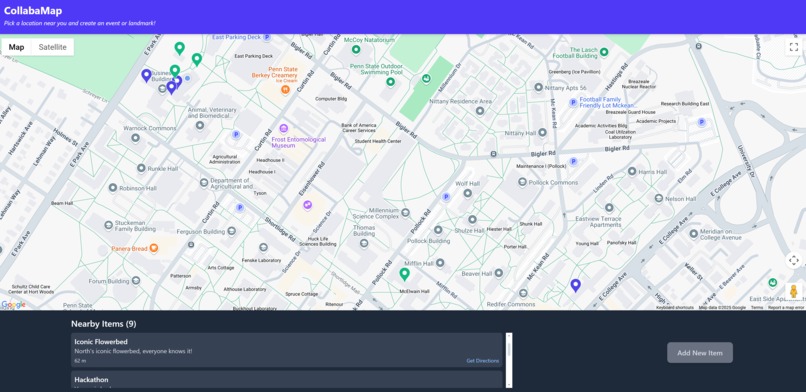Open Get Directions for Iconic Flowerbed
Viewport: 806px width, 392px height.
[x=483, y=361]
